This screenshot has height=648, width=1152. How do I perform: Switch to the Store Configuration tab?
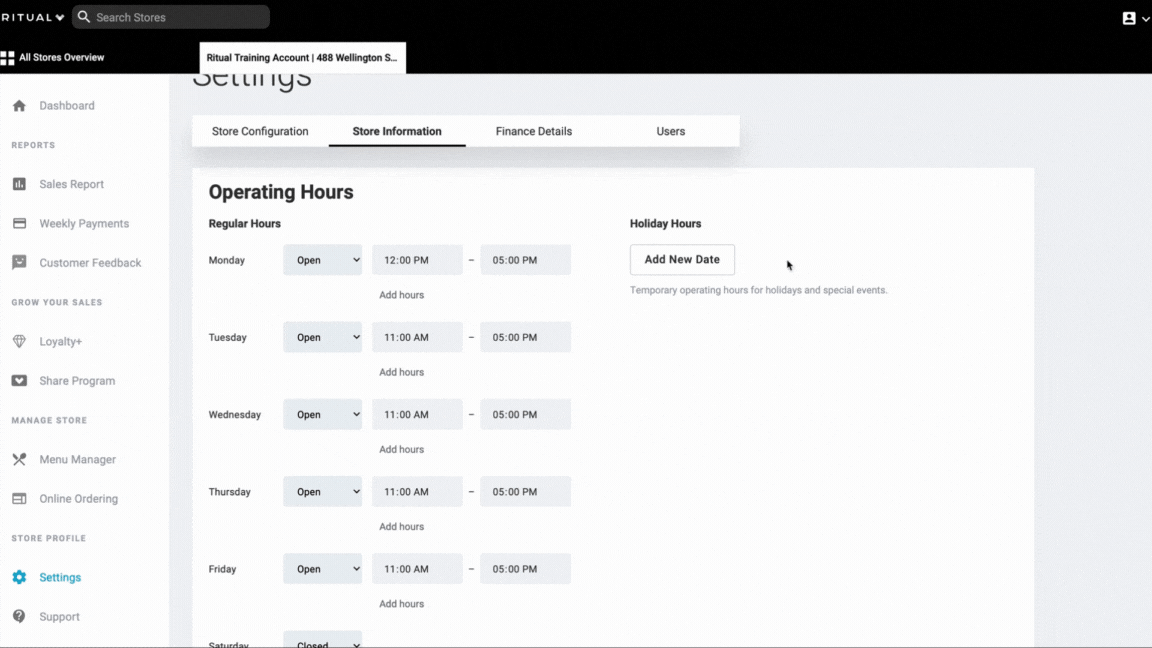(260, 132)
